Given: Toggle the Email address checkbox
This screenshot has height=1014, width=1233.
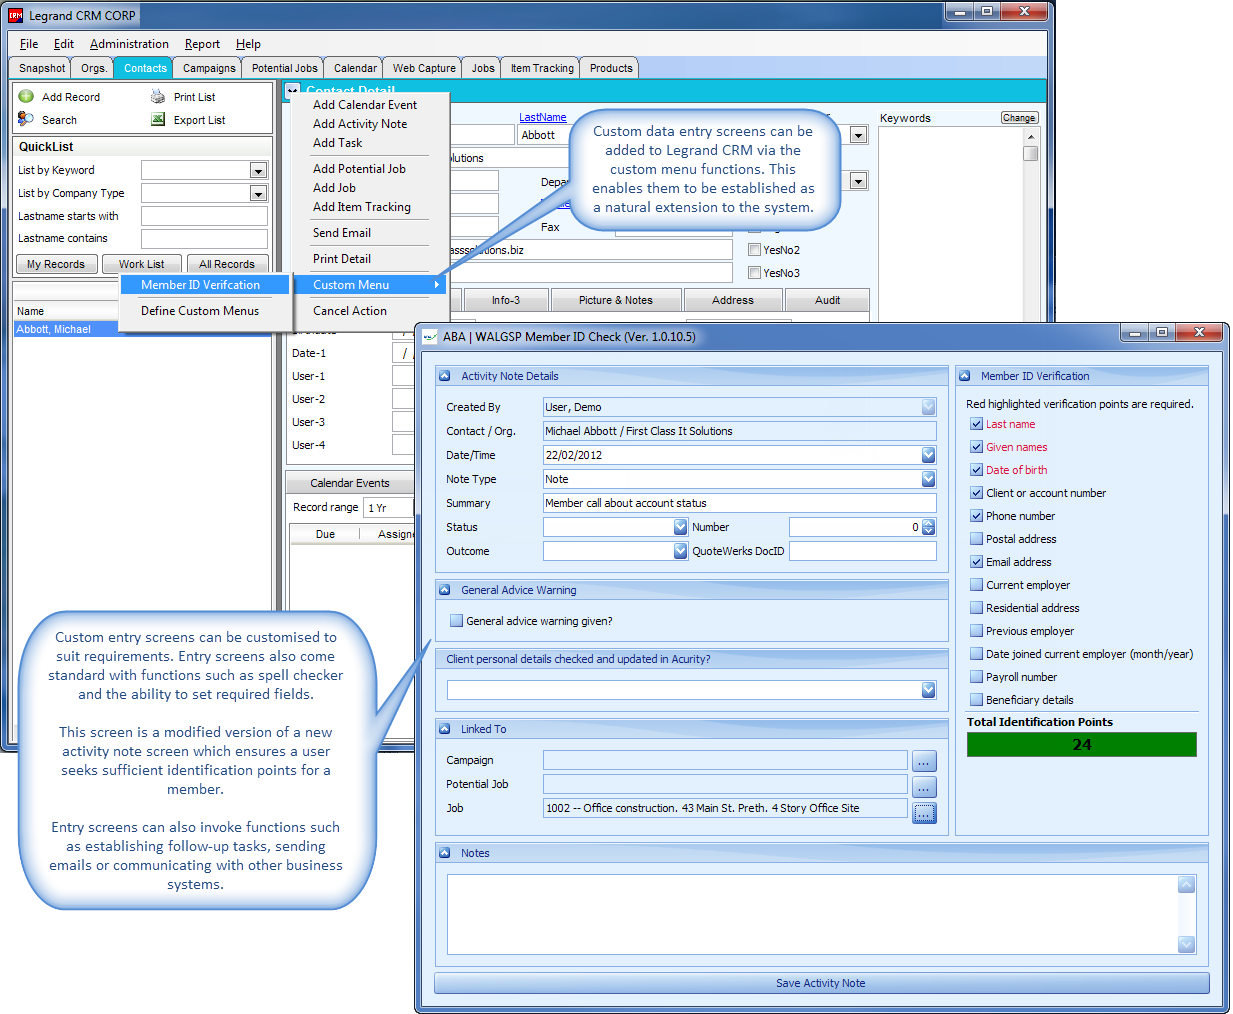Looking at the screenshot, I should pyautogui.click(x=976, y=562).
